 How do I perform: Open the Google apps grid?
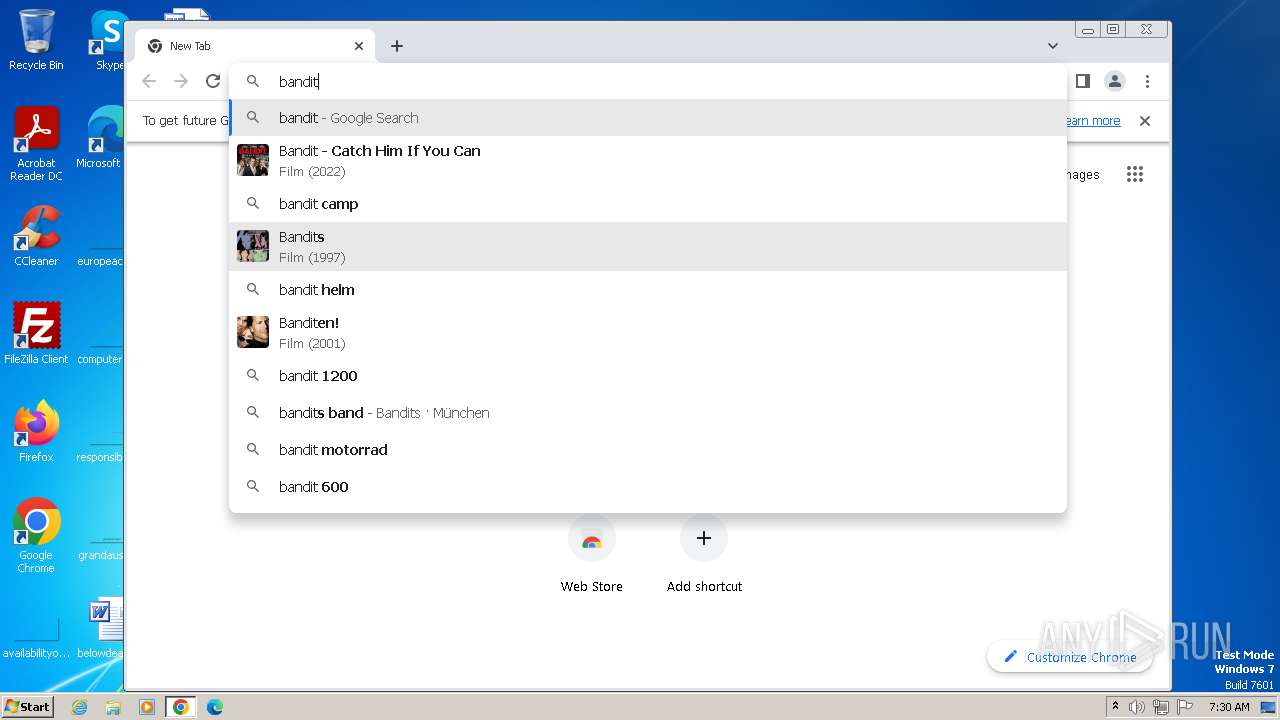point(1134,174)
